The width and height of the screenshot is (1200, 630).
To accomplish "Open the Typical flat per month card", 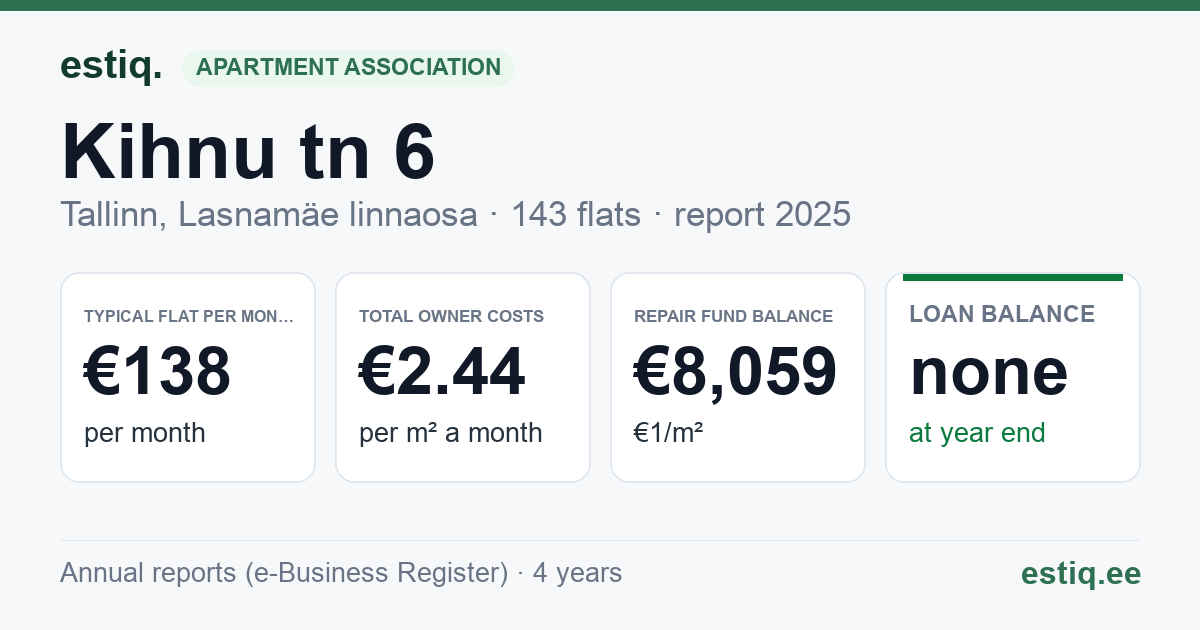I will [x=188, y=377].
